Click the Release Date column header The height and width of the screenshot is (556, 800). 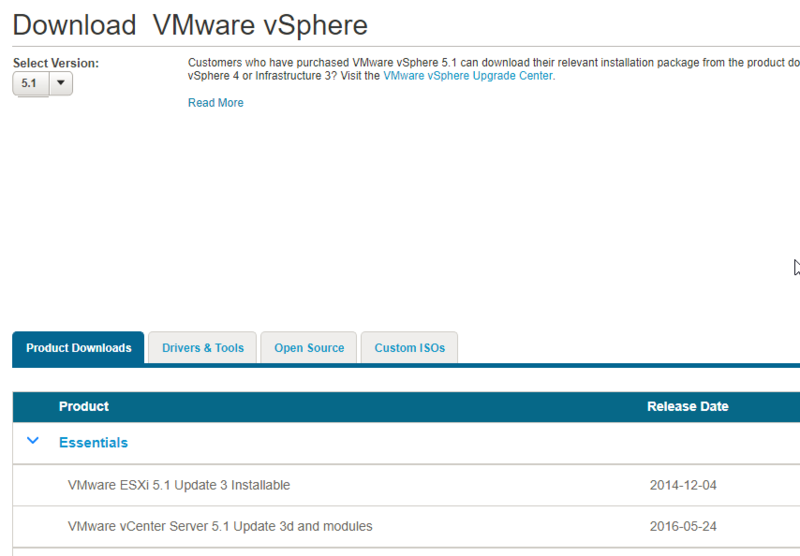(687, 406)
